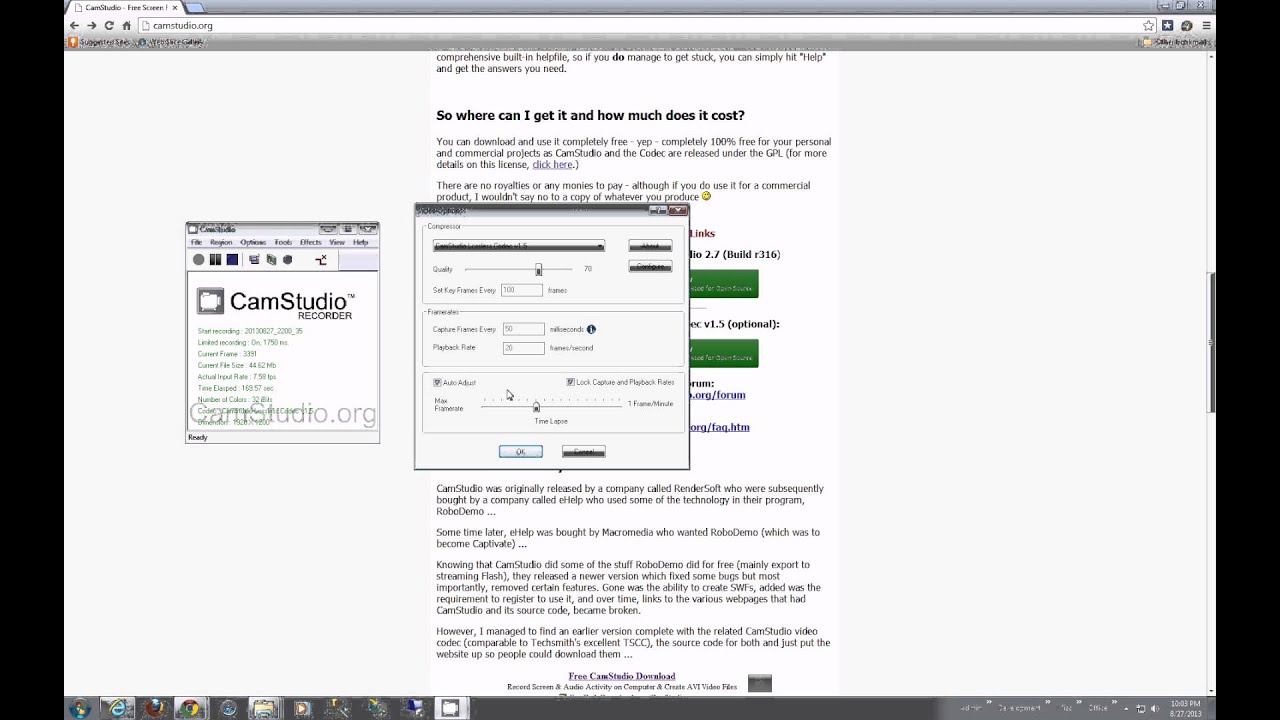1280x720 pixels.
Task: Click the 'Ready' status bar text
Action: (197, 437)
